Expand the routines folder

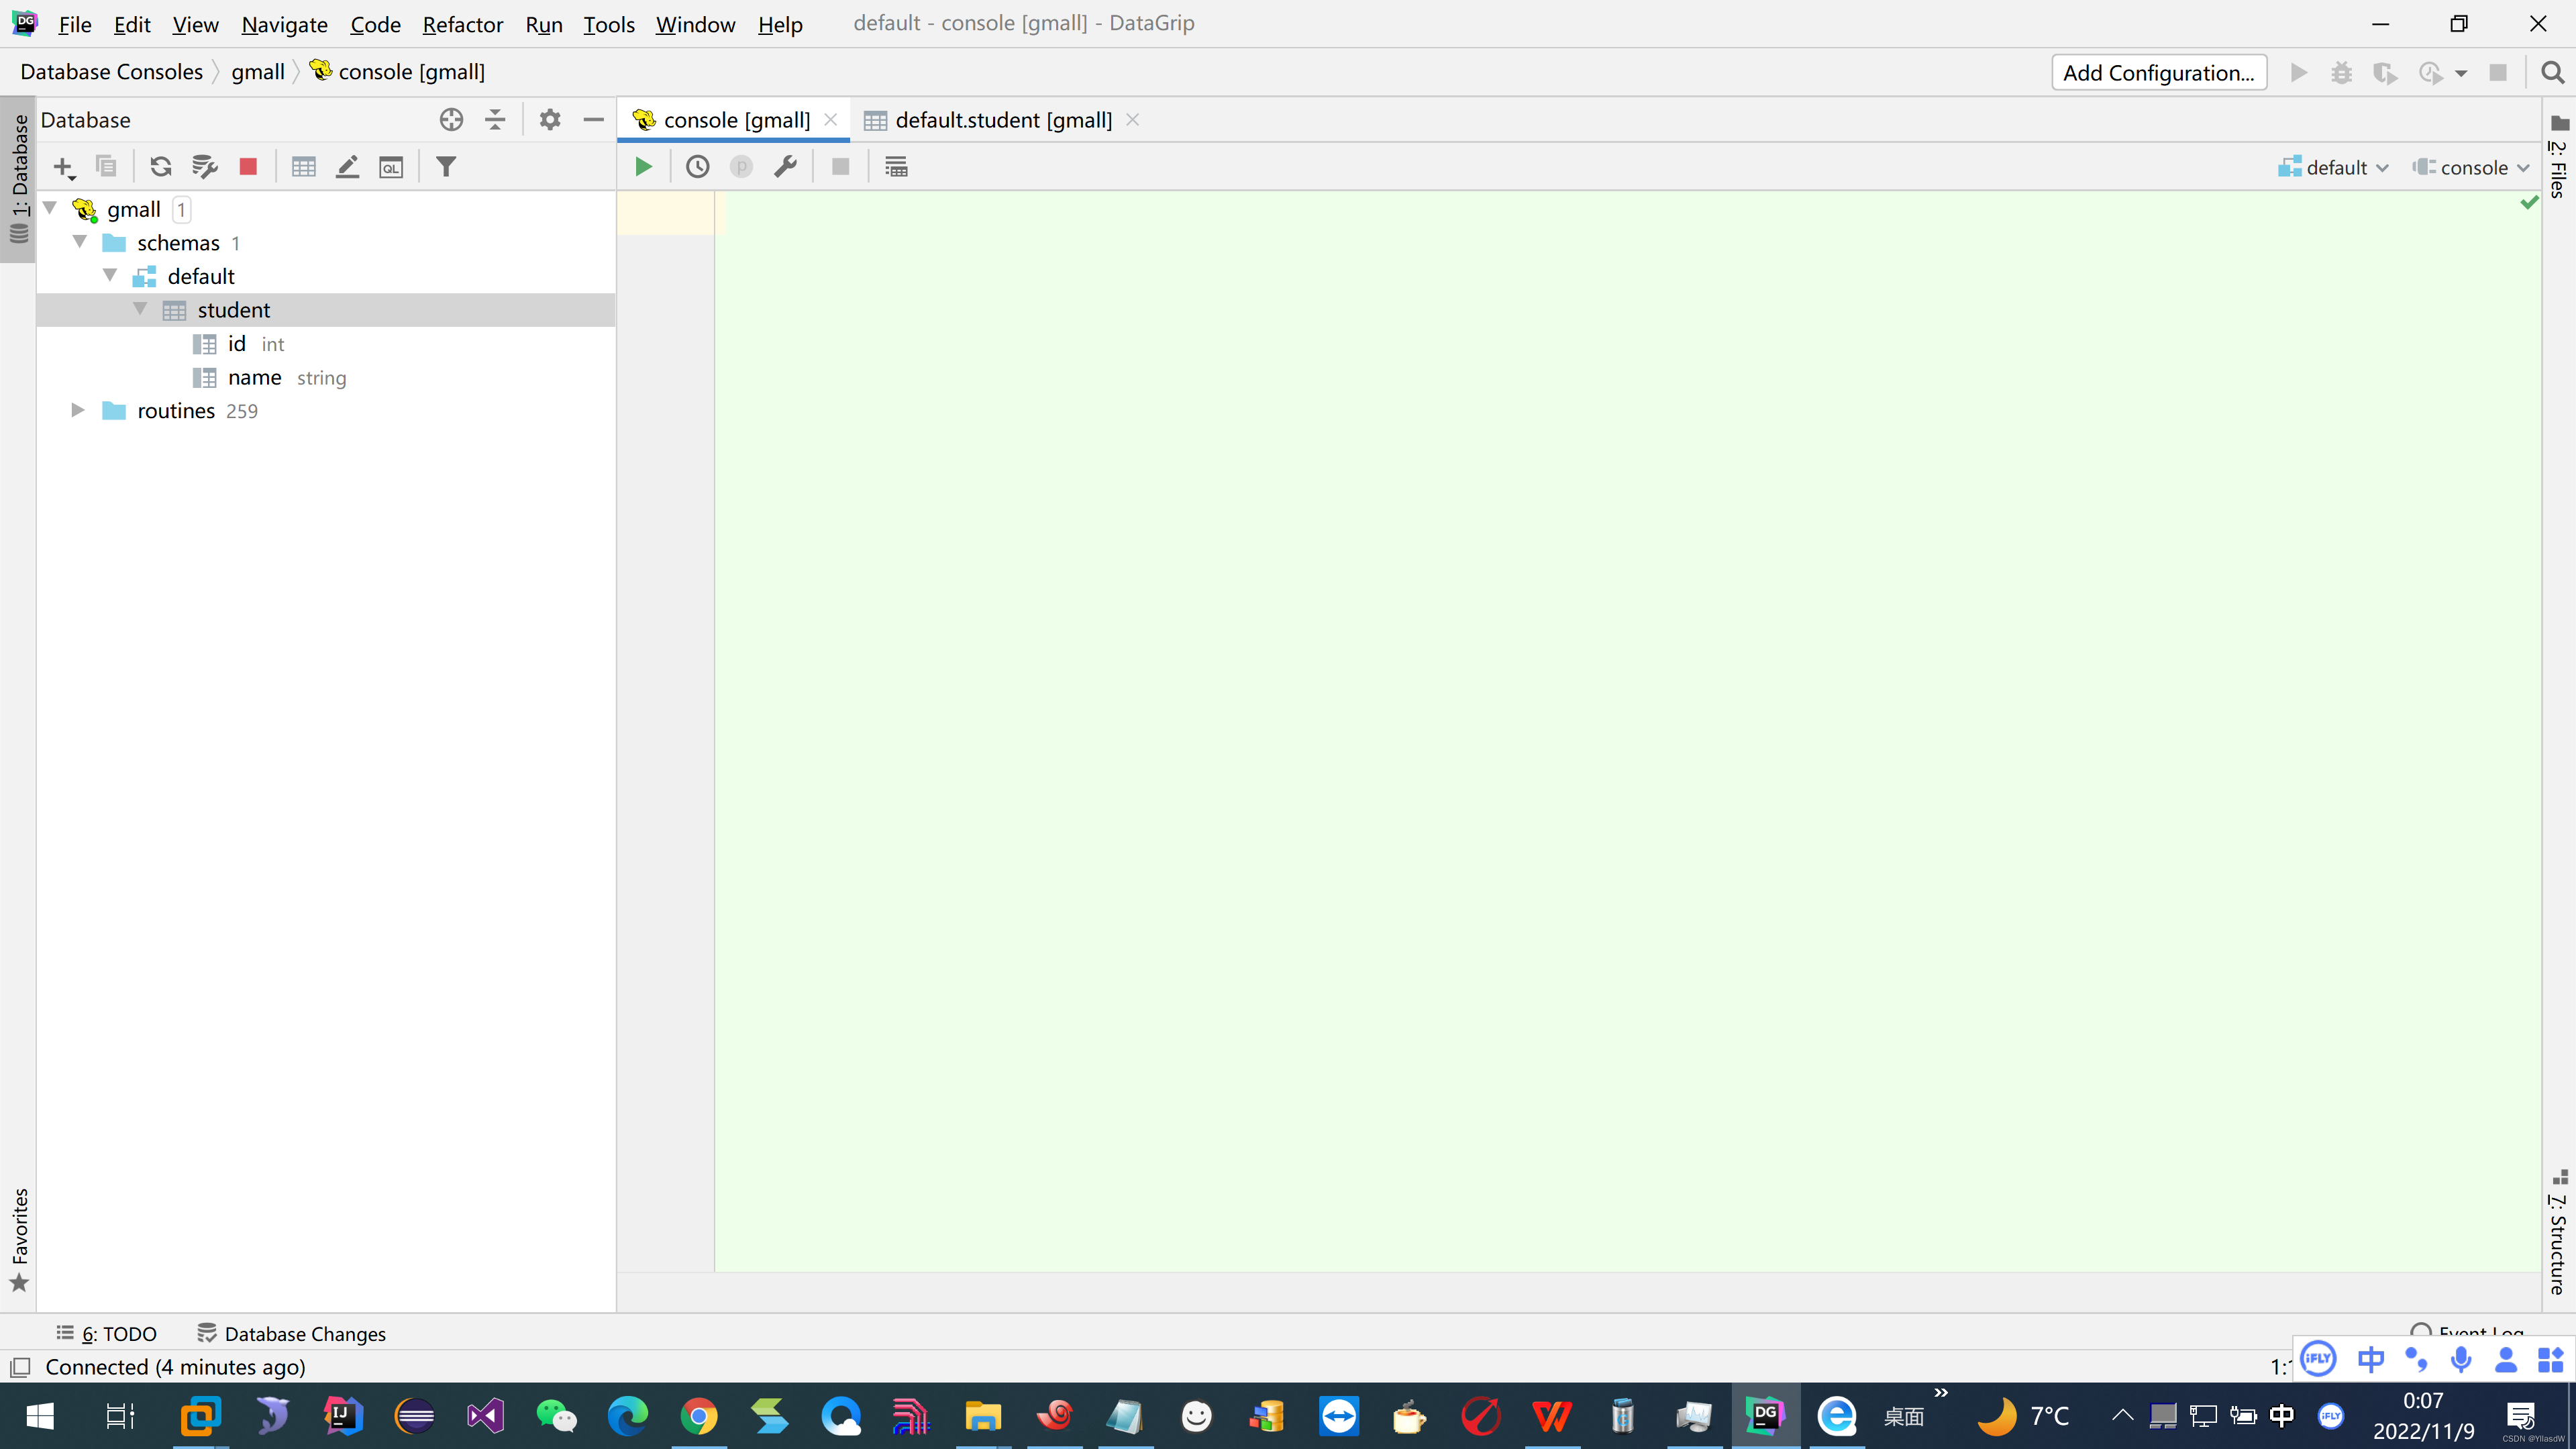(x=77, y=410)
